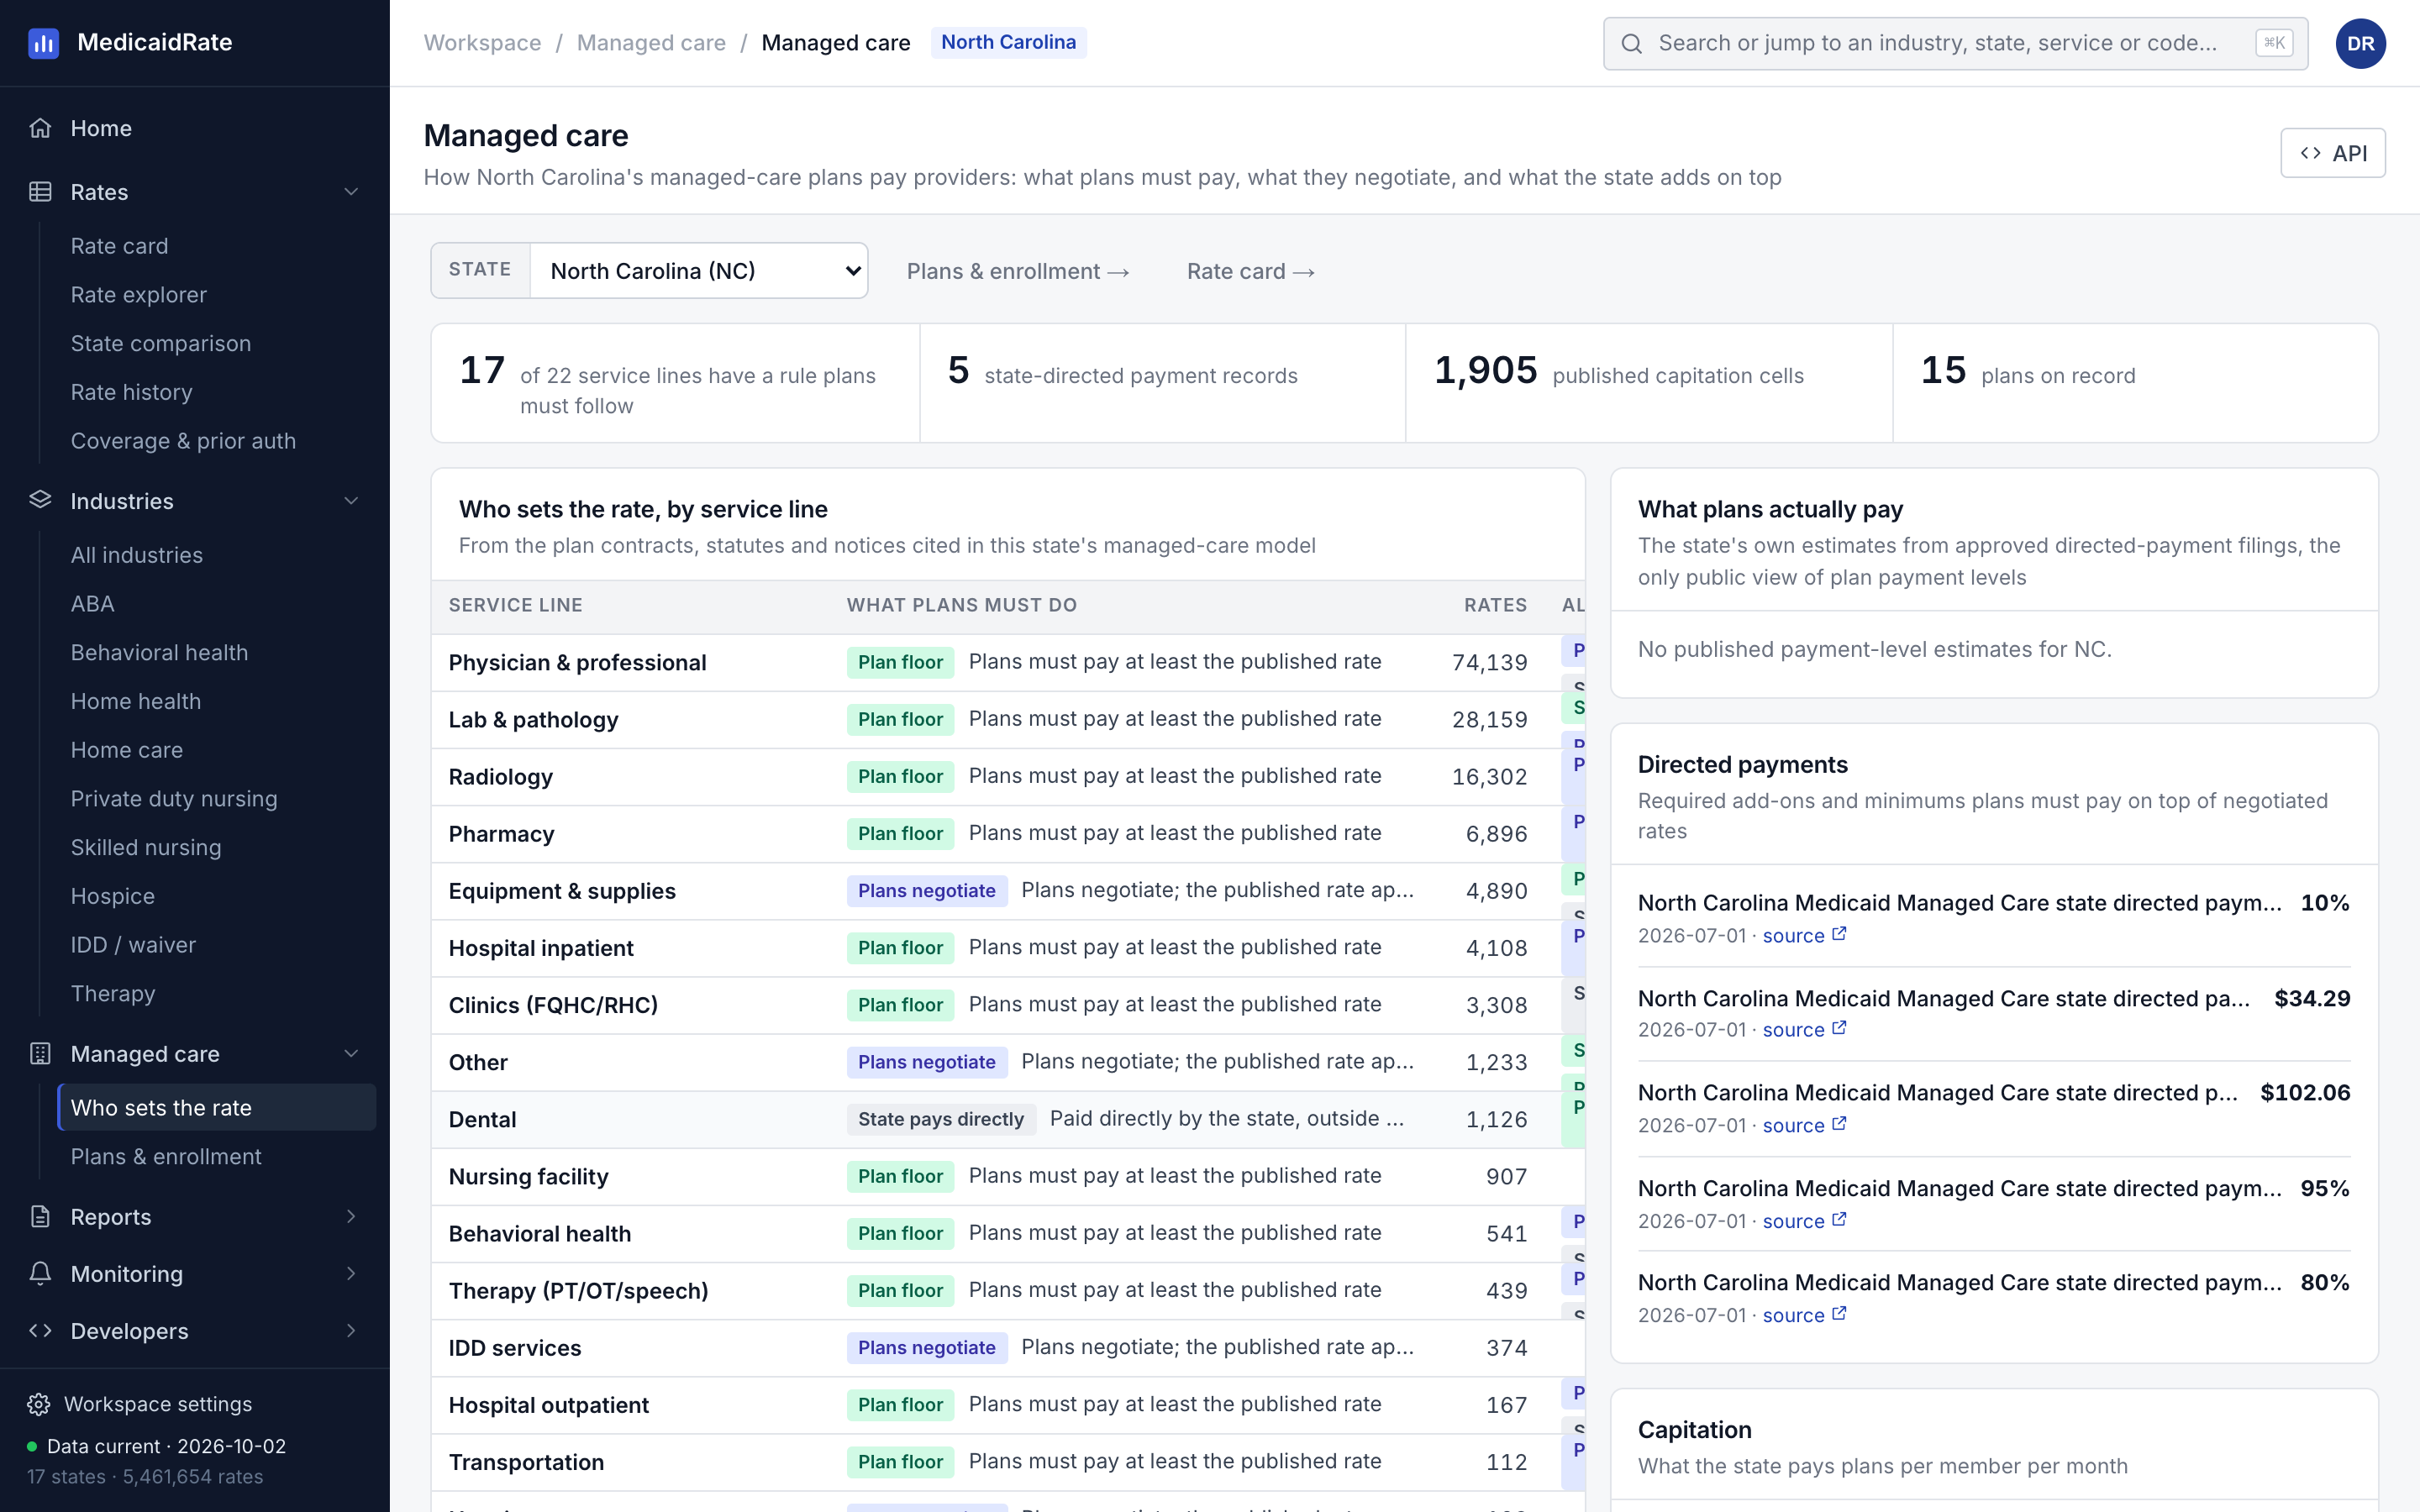Select Skilled nursing industry
Image resolution: width=2420 pixels, height=1512 pixels.
click(146, 847)
